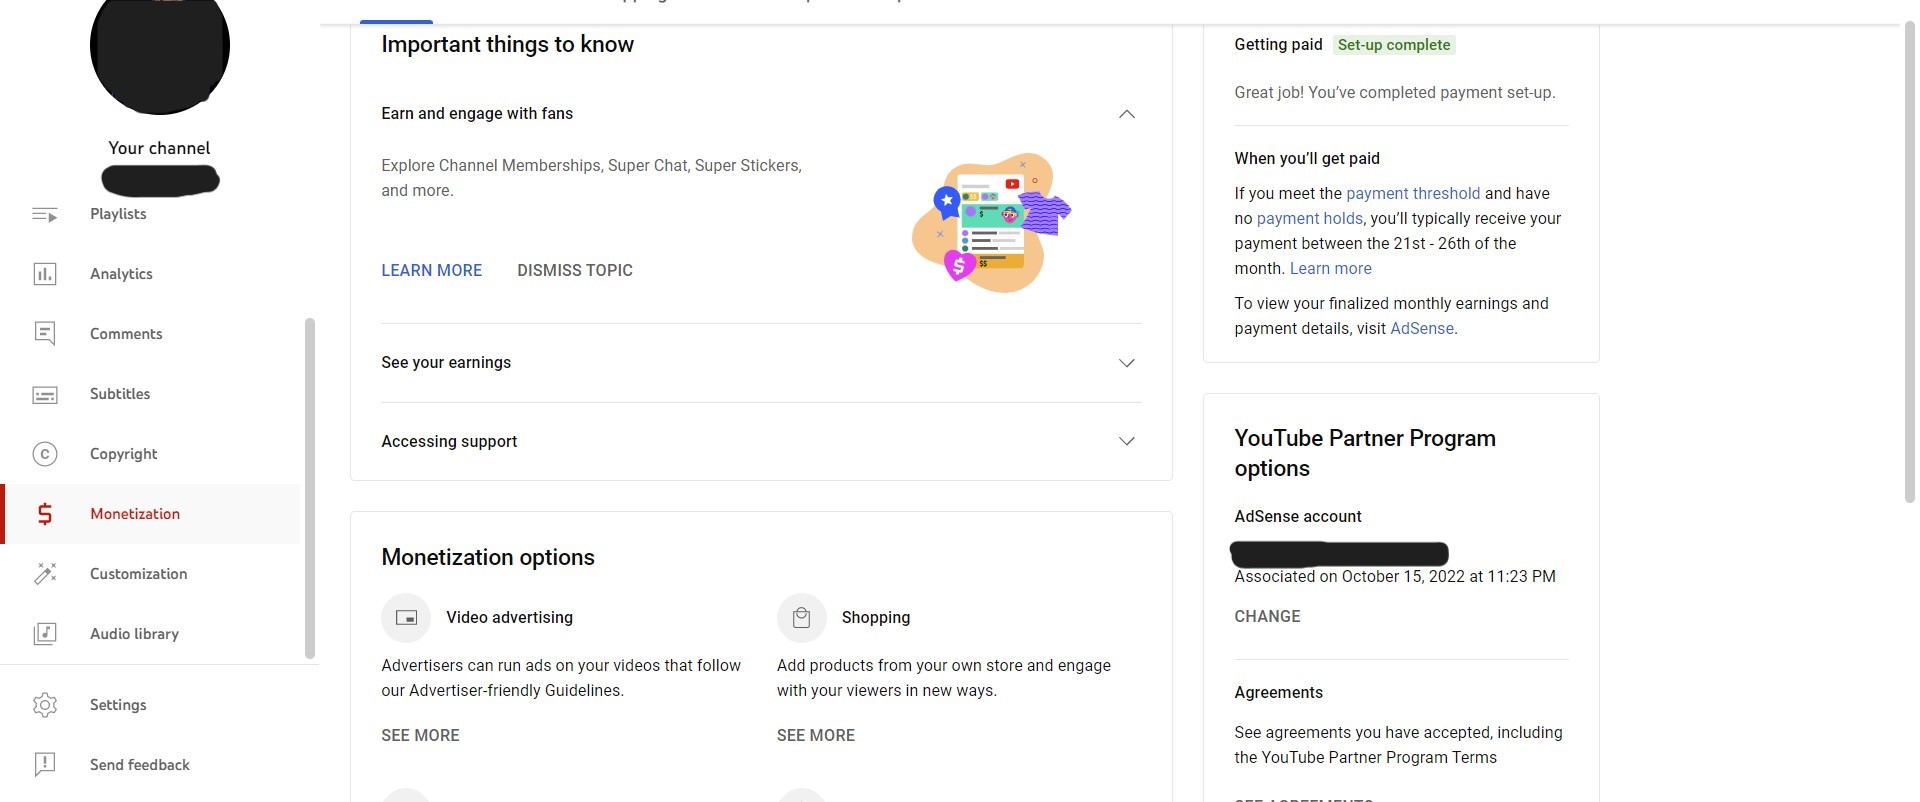Click the Analytics bar chart icon
The image size is (1920, 802).
click(45, 274)
